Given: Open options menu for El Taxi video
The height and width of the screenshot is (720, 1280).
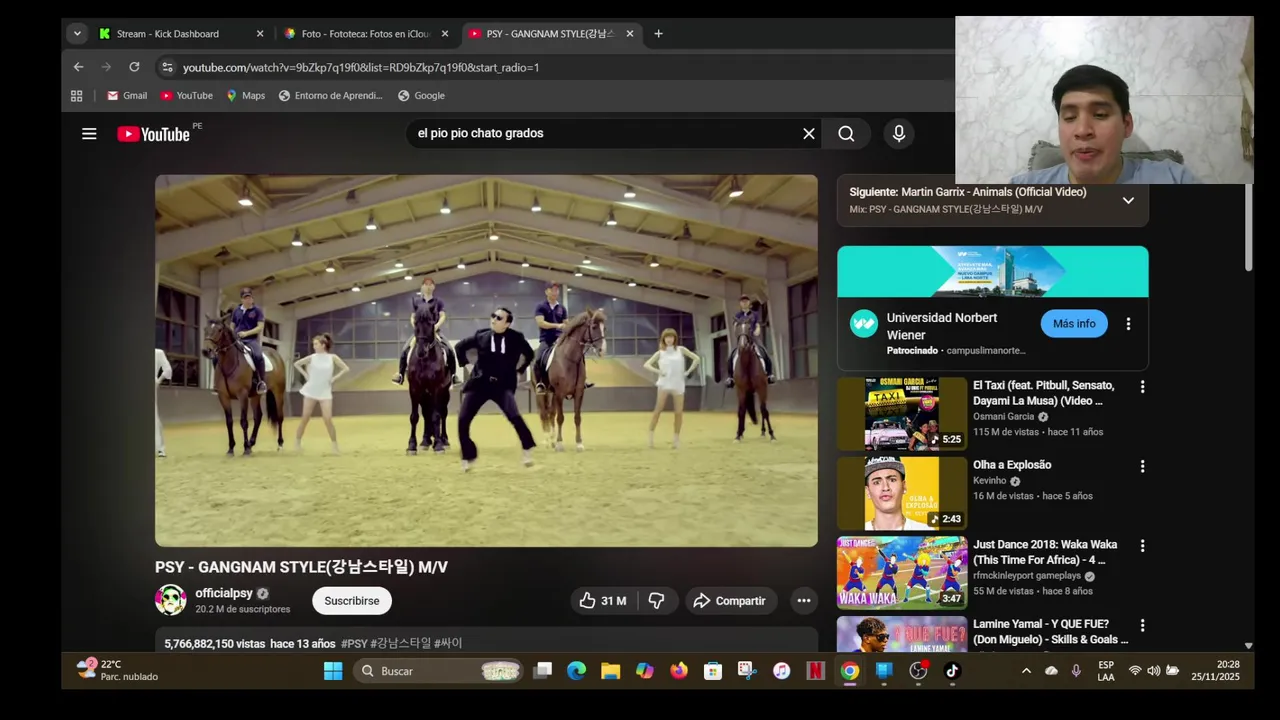Looking at the screenshot, I should coord(1142,386).
